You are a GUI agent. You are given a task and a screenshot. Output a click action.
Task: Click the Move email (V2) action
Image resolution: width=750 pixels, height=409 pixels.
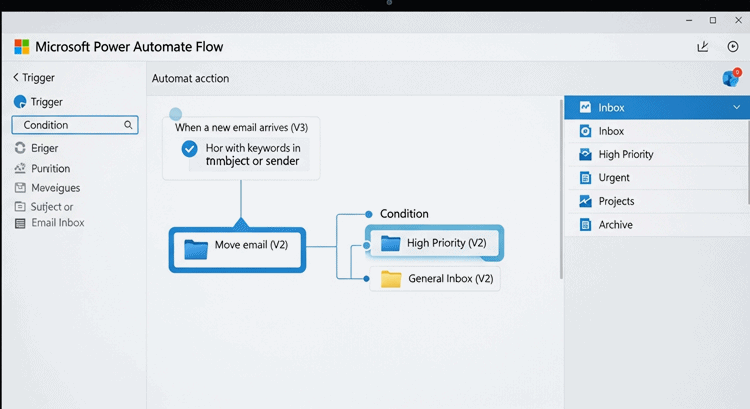[237, 248]
